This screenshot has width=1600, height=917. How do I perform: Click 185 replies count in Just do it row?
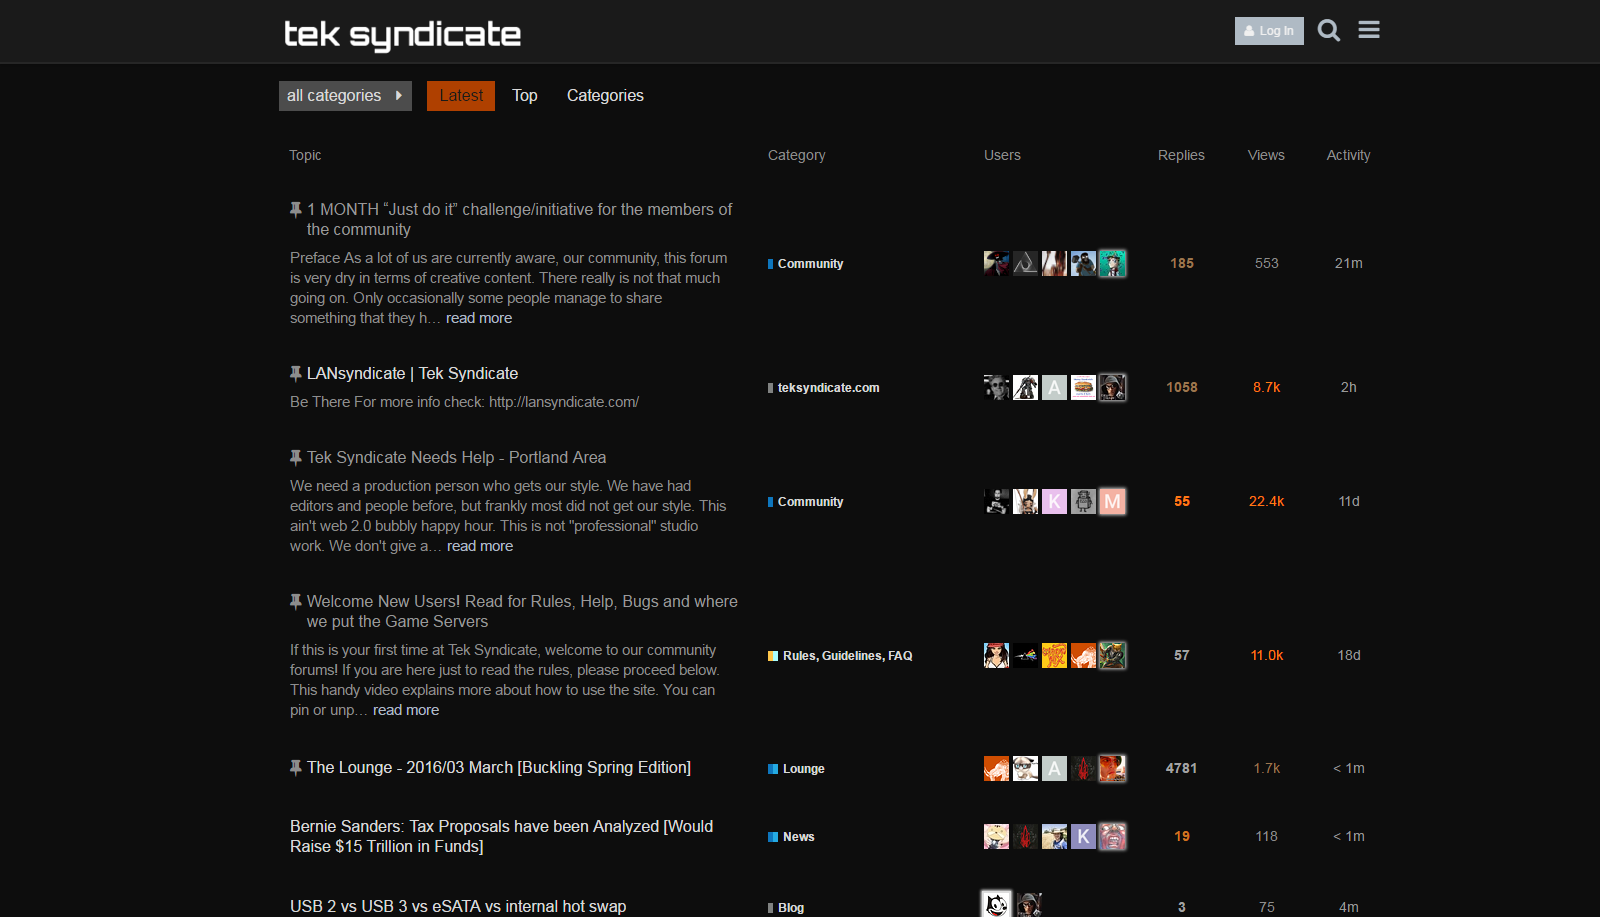1182,263
